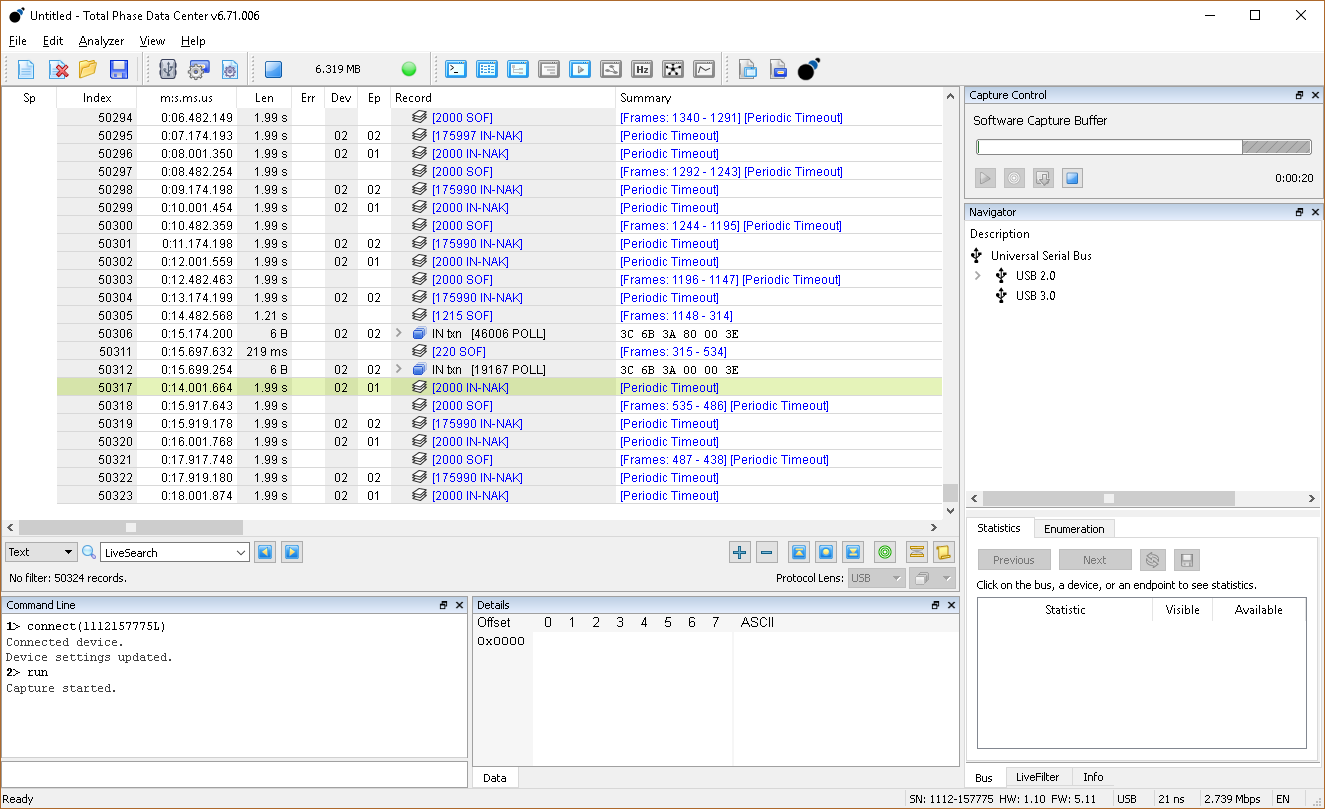Click the search previous left arrow button
This screenshot has width=1325, height=809.
[x=265, y=552]
